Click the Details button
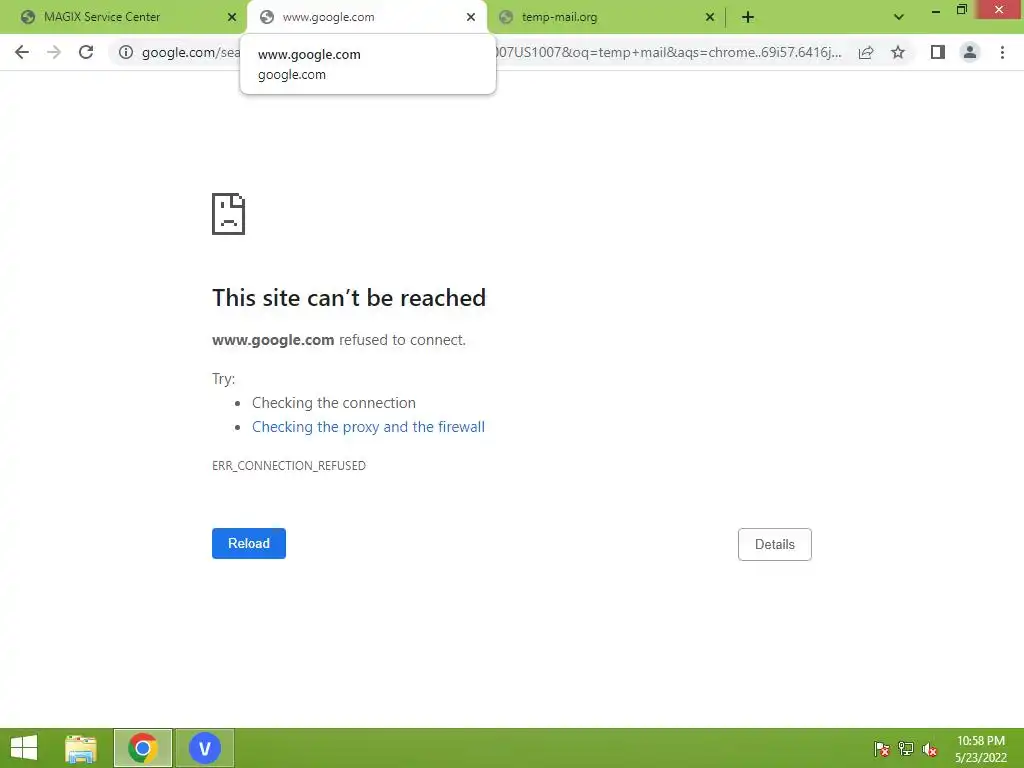Viewport: 1024px width, 768px height. pyautogui.click(x=775, y=544)
